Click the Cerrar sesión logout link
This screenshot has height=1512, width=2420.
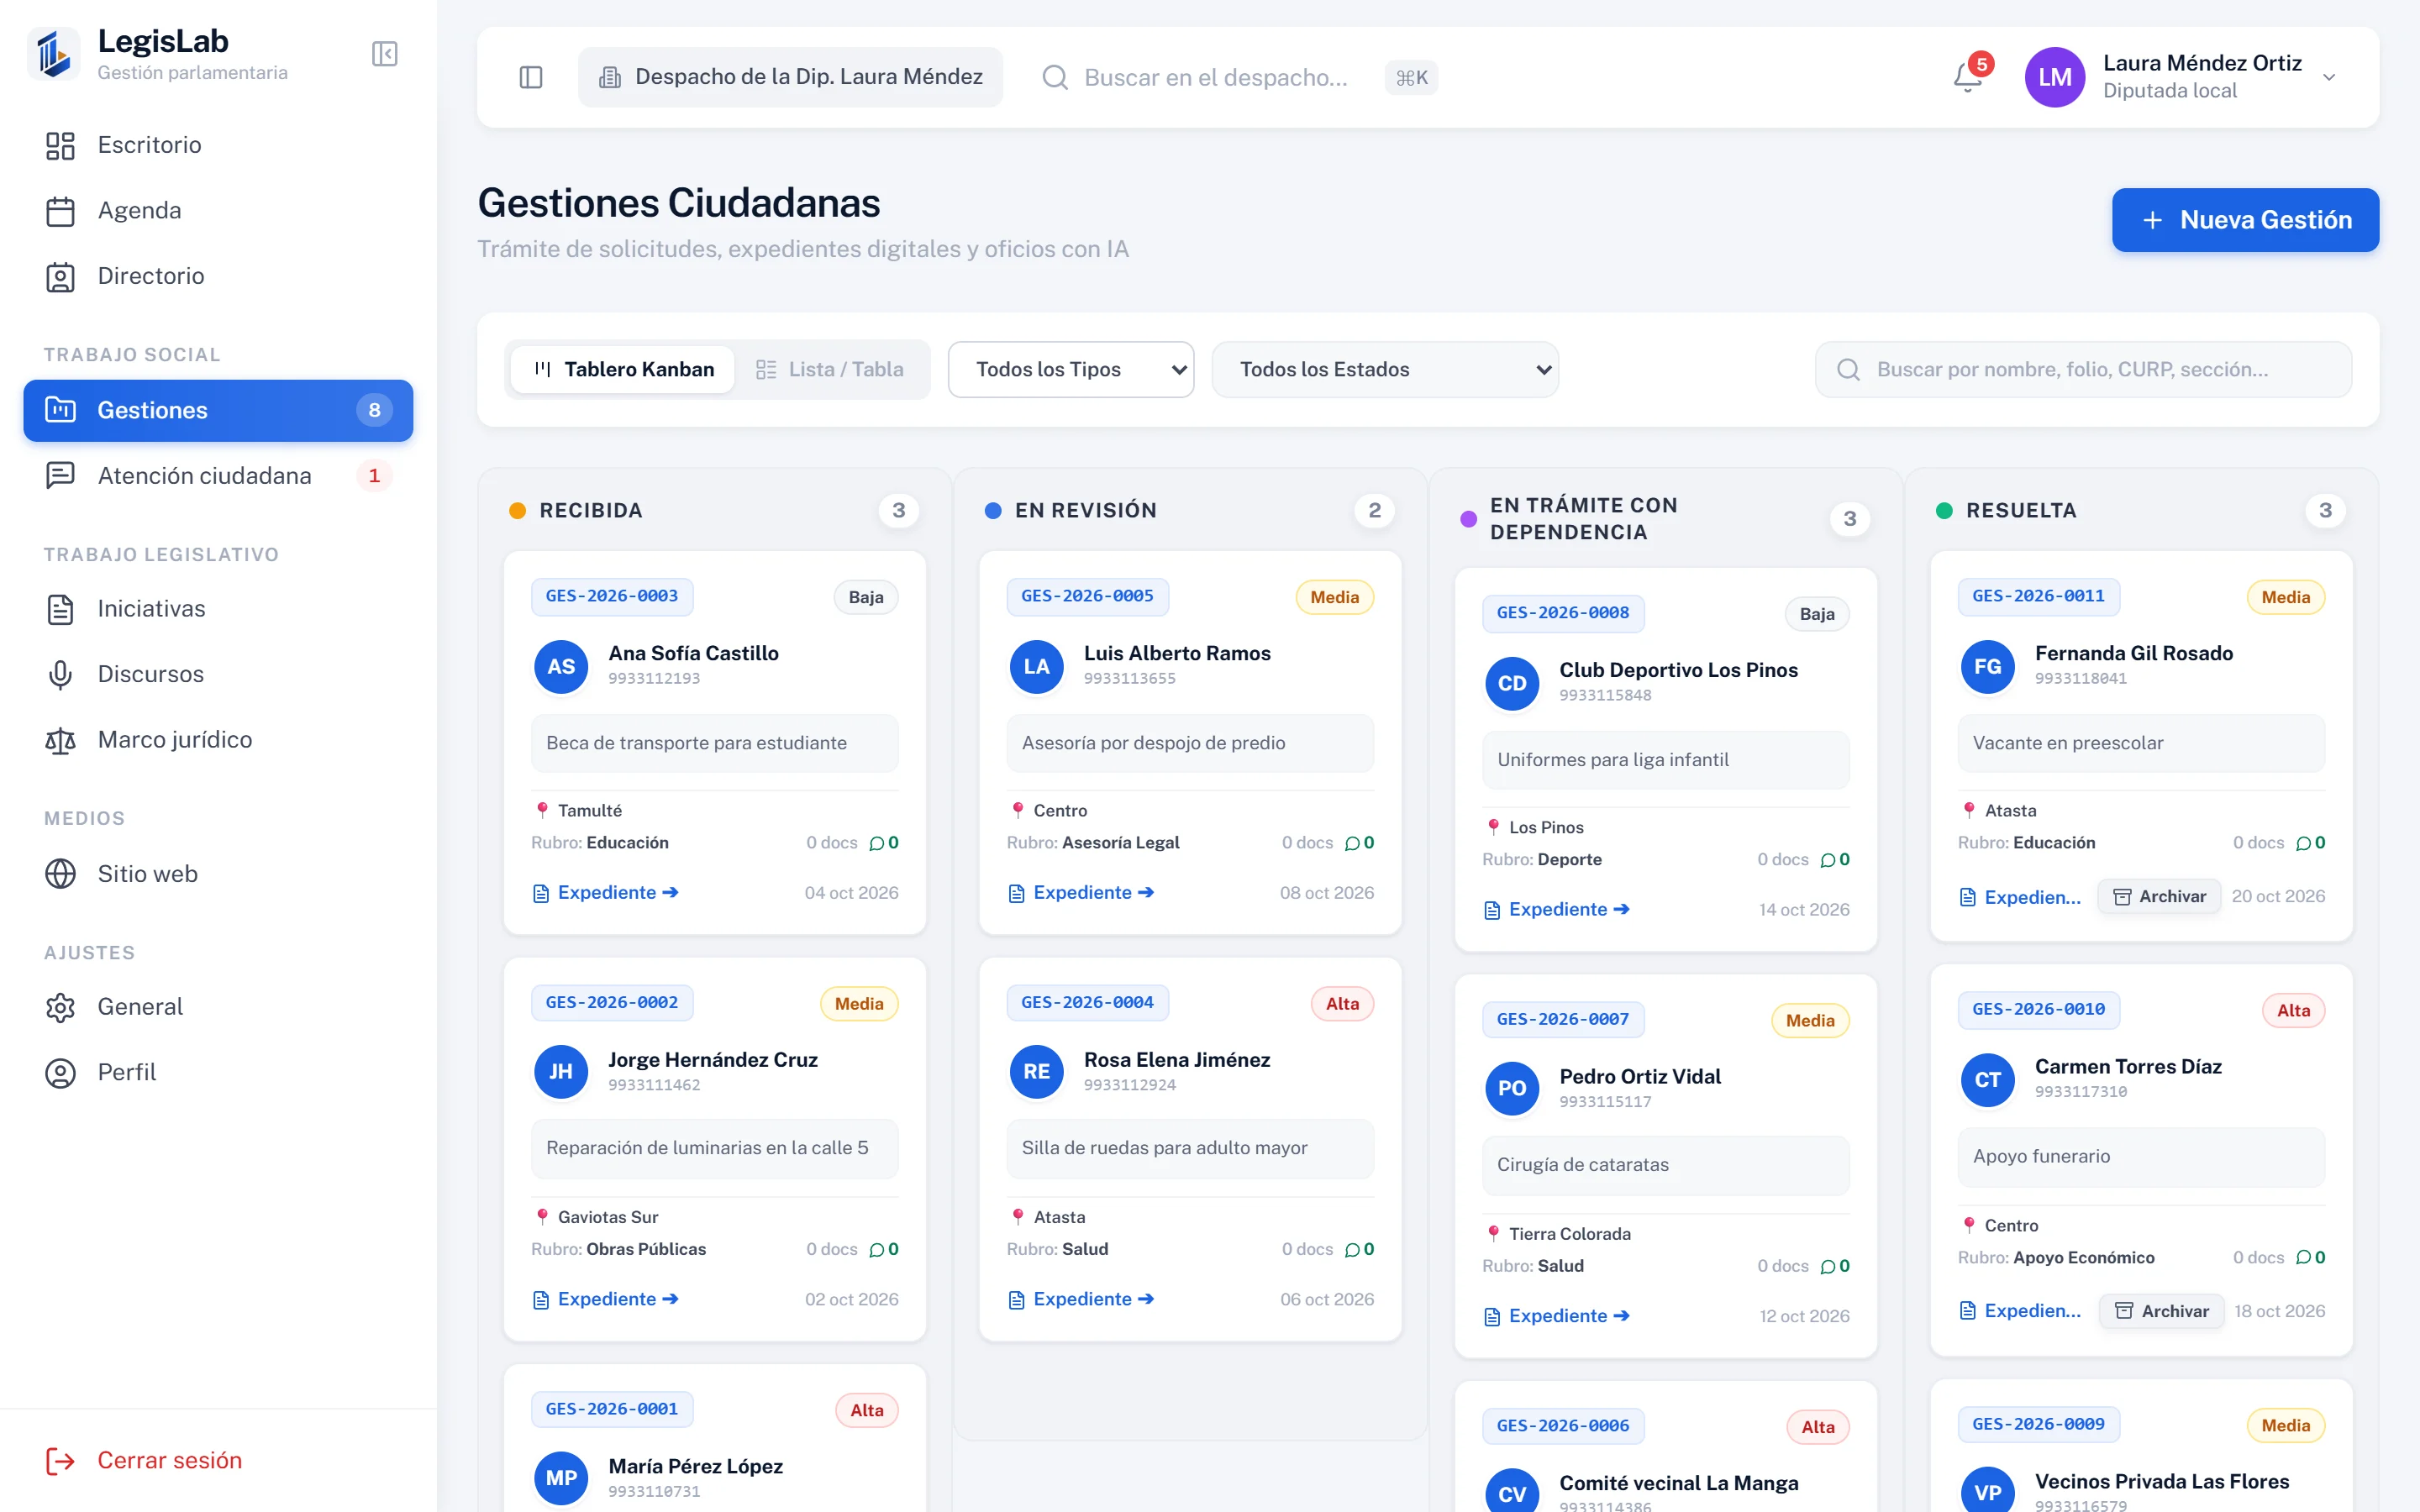coord(144,1460)
